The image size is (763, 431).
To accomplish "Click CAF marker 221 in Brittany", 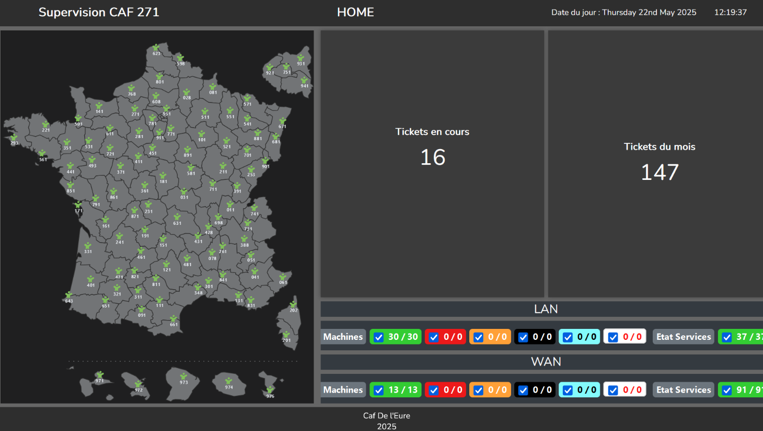I will [45, 125].
